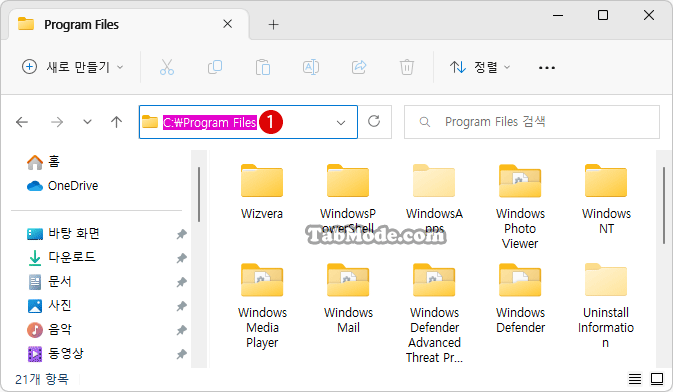Click the search magnifier icon
This screenshot has height=392, width=673.
point(424,122)
